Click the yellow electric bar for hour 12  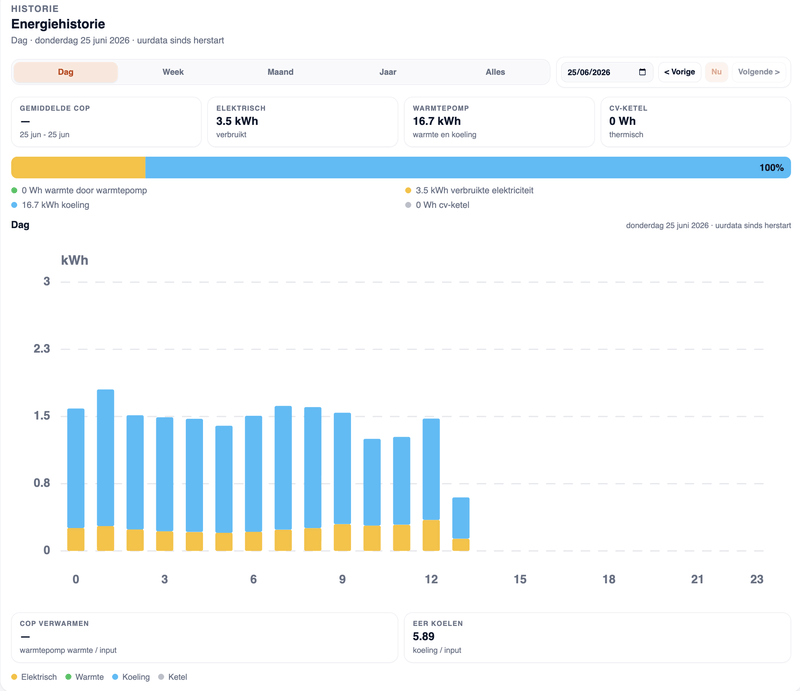pos(431,535)
